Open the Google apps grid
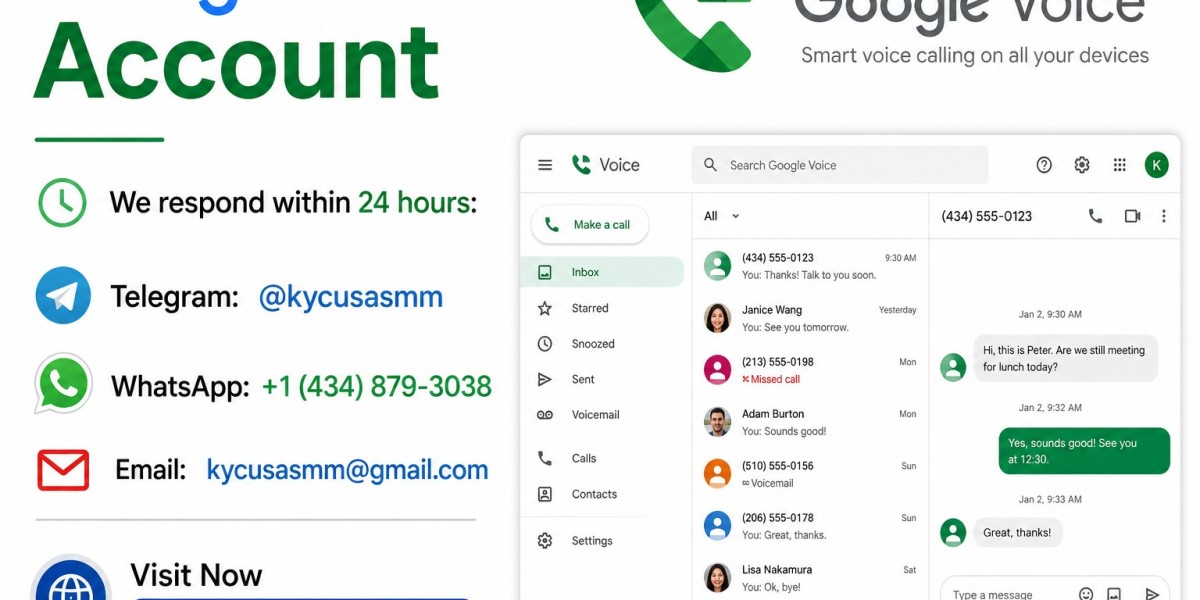The height and width of the screenshot is (600, 1200). tap(1120, 165)
